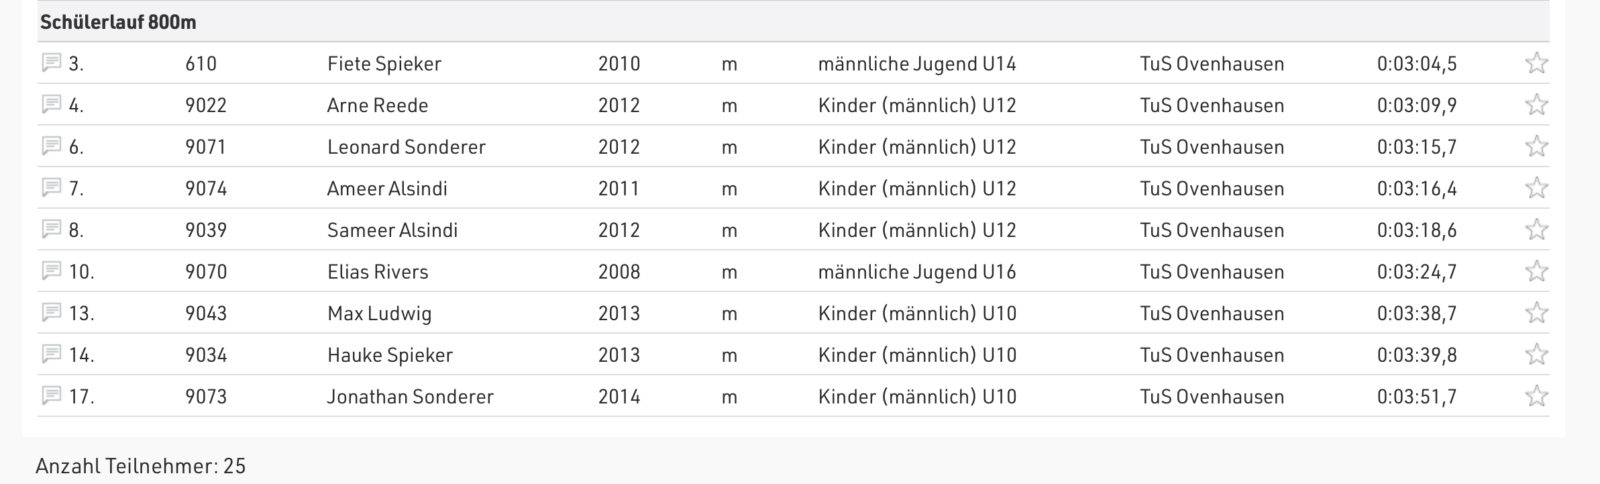
Task: Open comment icon in Ameer Alsindi row
Action: tap(51, 188)
